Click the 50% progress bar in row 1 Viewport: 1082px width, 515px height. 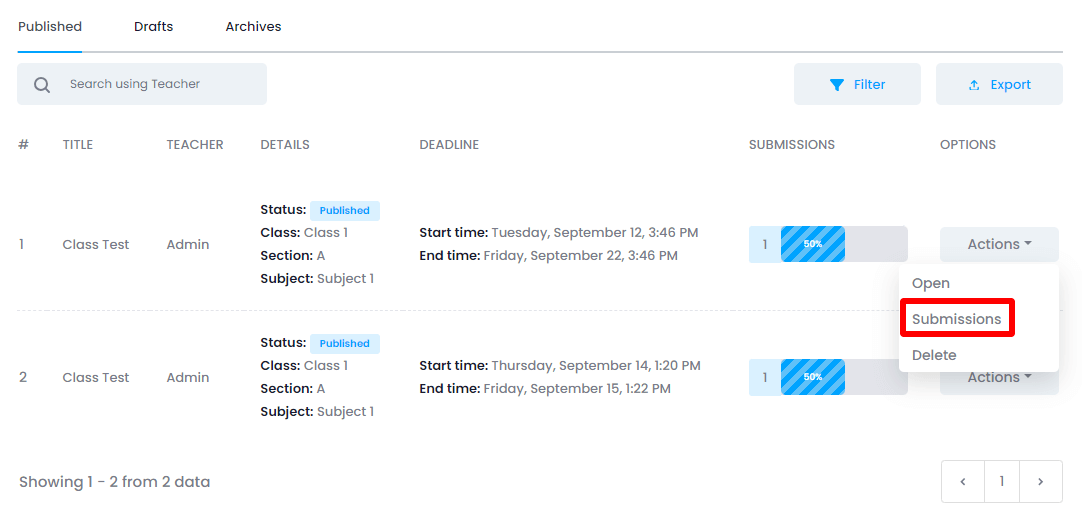point(813,244)
